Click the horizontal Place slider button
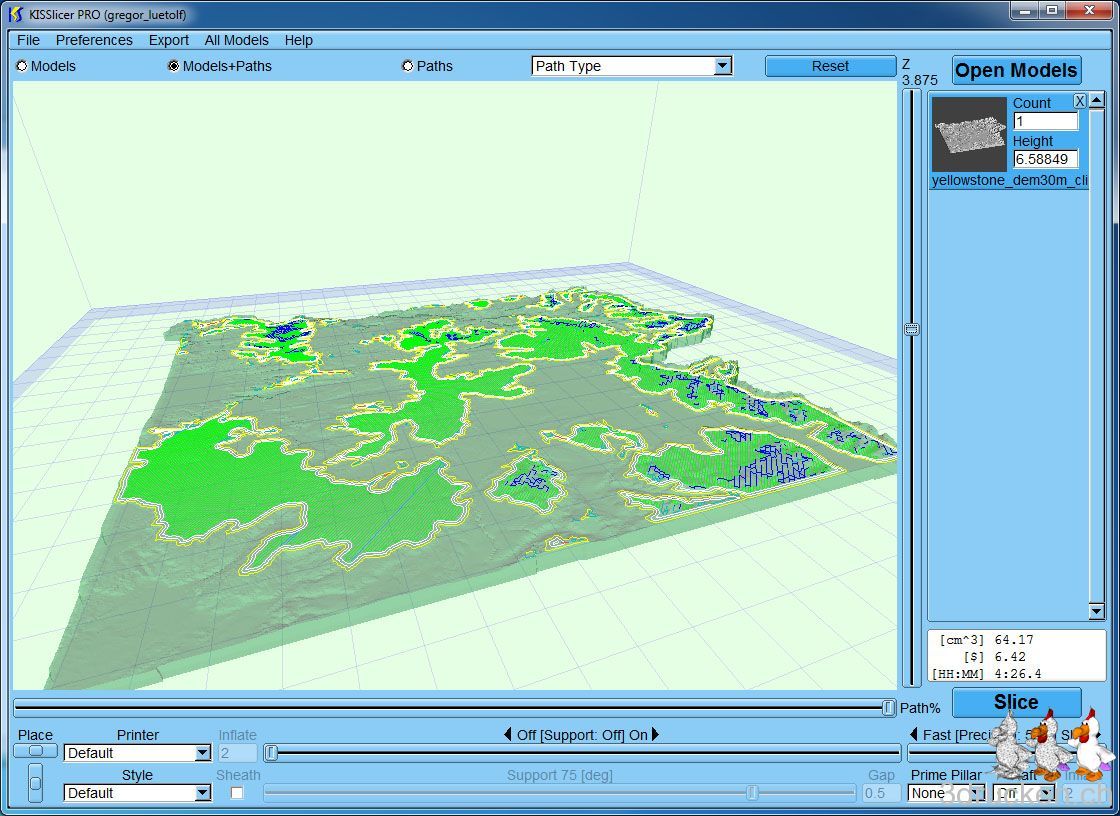 (x=35, y=751)
